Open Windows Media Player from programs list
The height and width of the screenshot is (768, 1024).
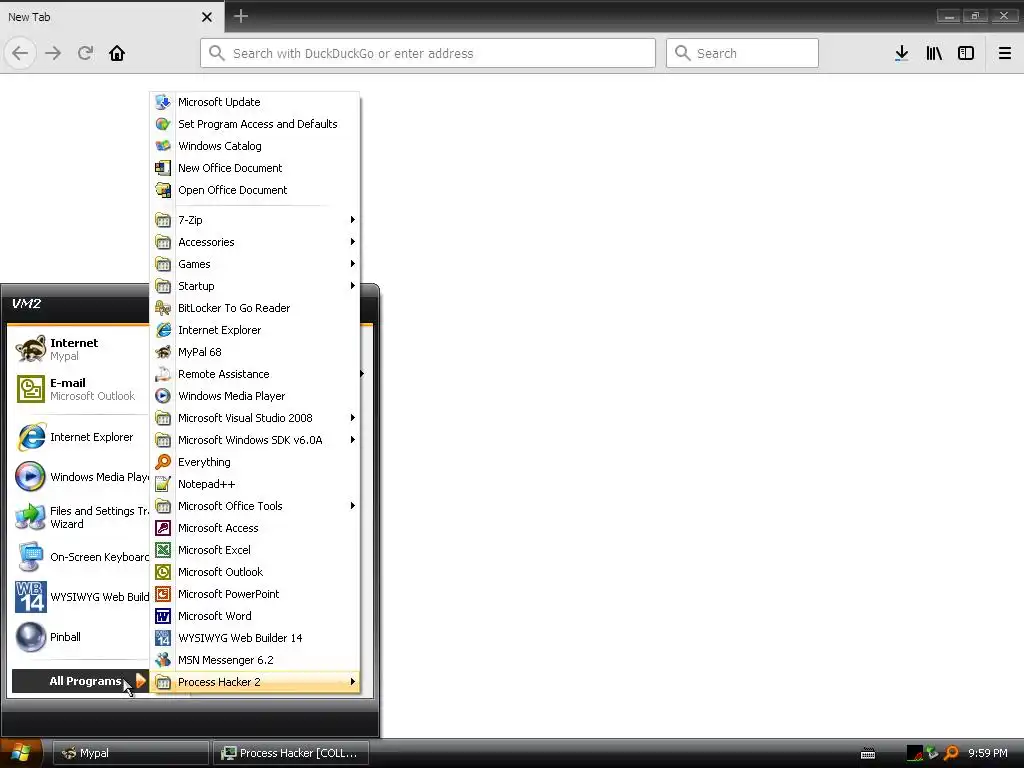click(x=255, y=396)
